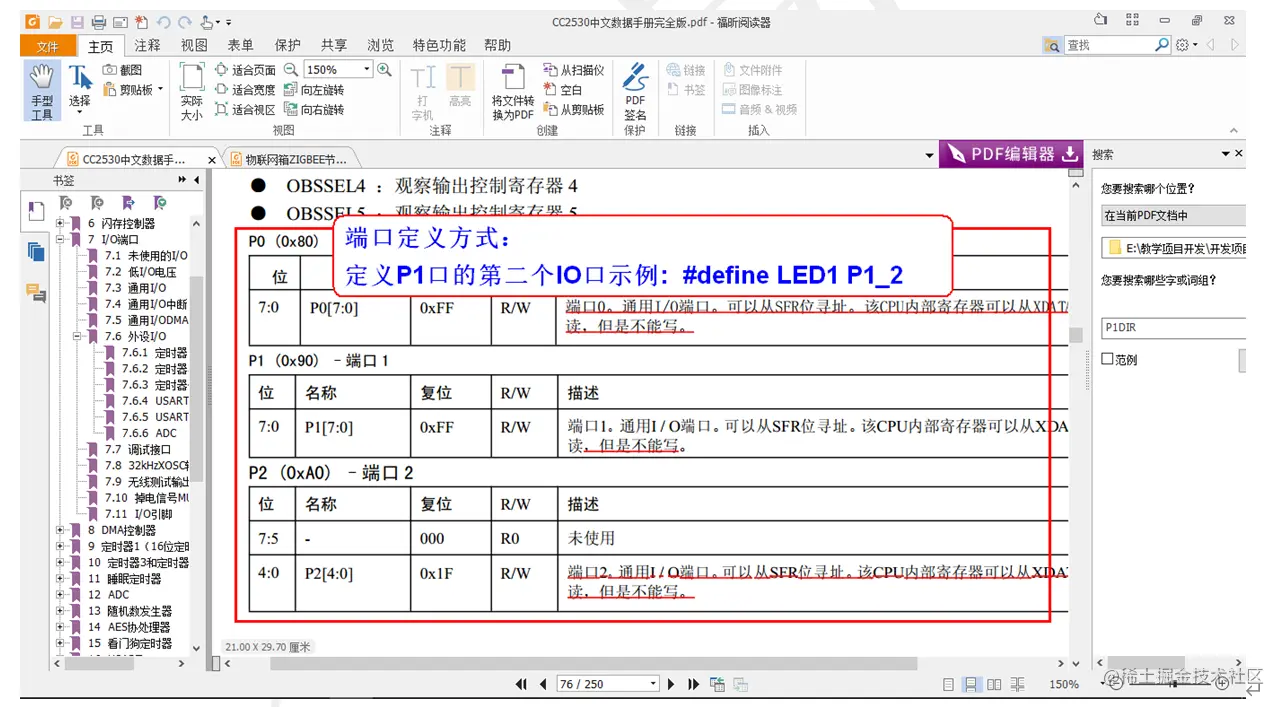The image size is (1284, 707).
Task: Expand the '9 定时器1' bookmark node
Action: pyautogui.click(x=60, y=547)
